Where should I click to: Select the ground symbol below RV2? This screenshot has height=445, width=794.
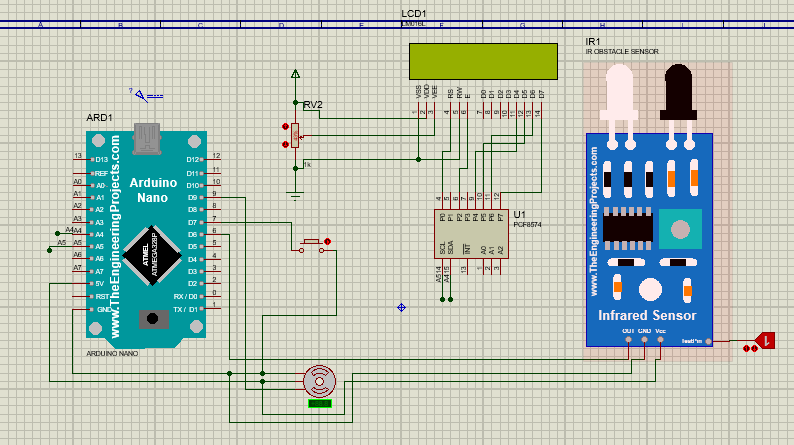[x=295, y=196]
